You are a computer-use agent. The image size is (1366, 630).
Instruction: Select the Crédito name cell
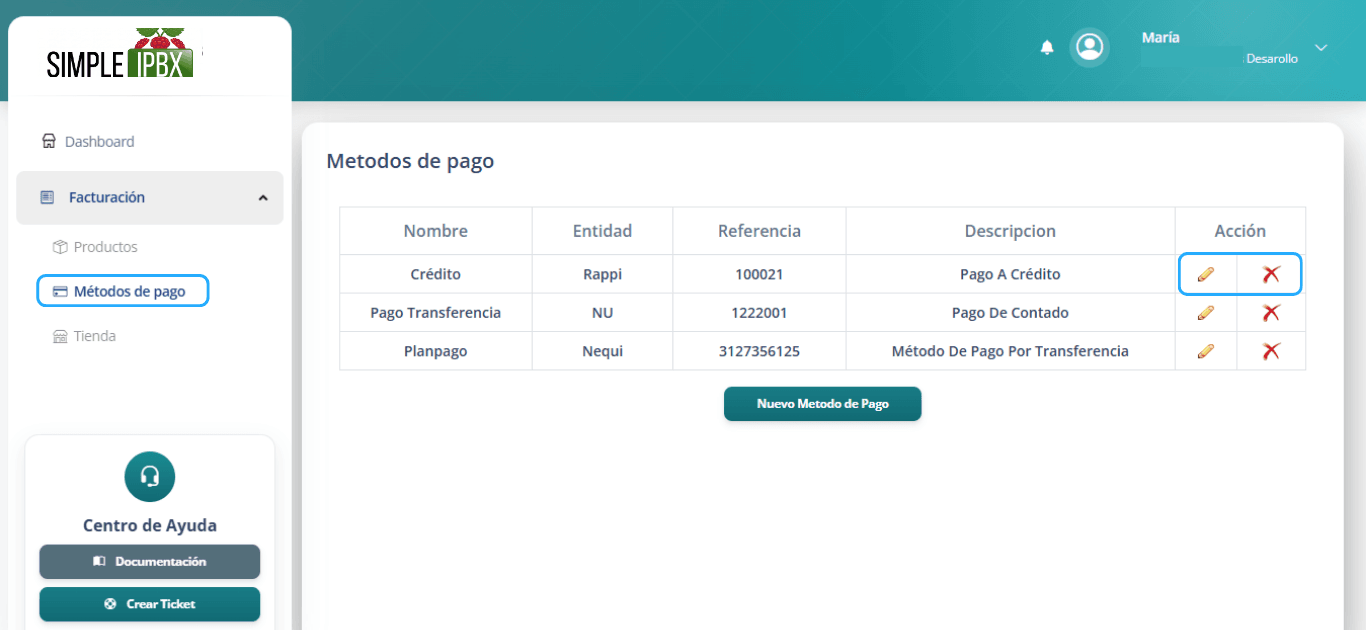point(436,274)
